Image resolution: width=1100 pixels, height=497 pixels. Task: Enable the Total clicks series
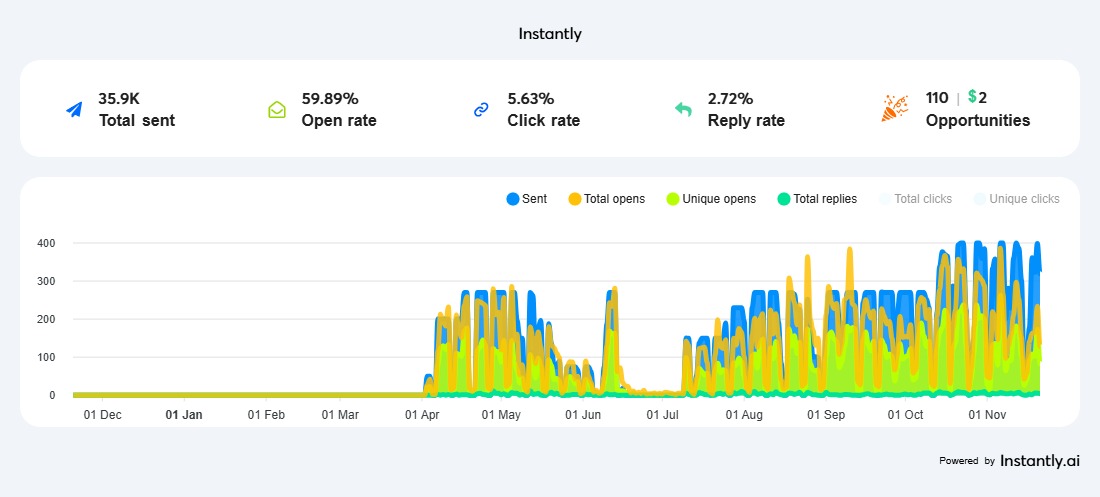coord(915,199)
